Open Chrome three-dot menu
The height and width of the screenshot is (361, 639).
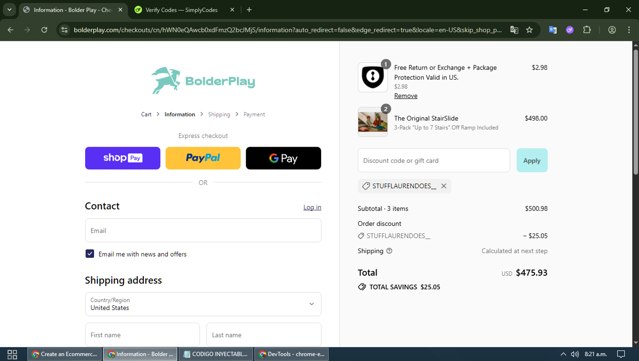(x=629, y=30)
